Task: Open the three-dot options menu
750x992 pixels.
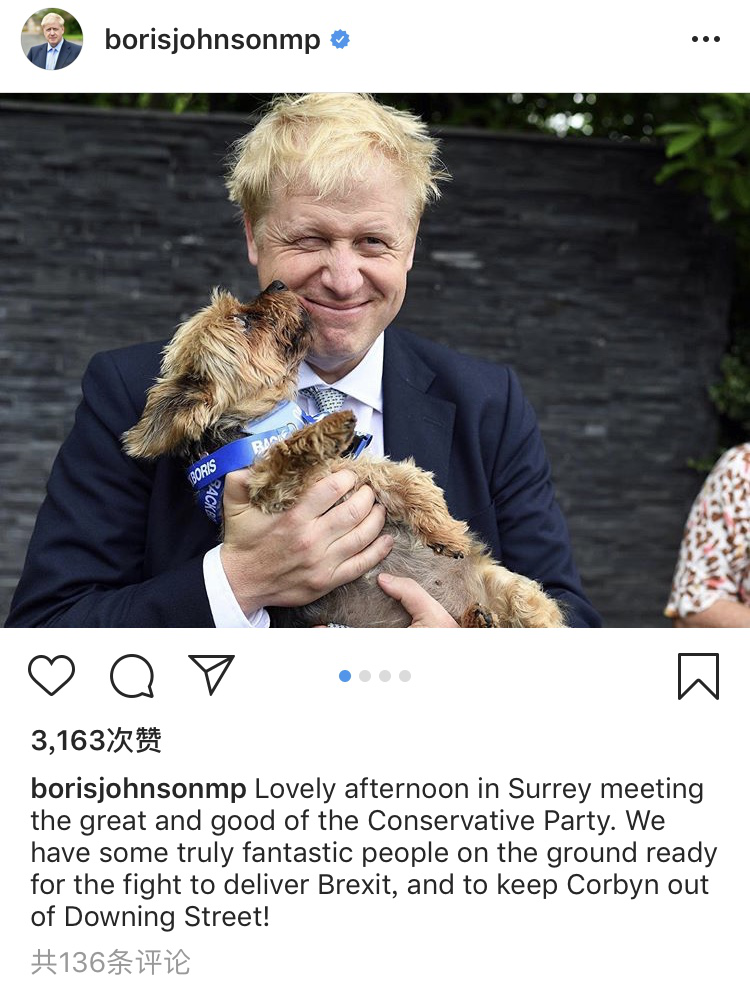Action: [706, 39]
